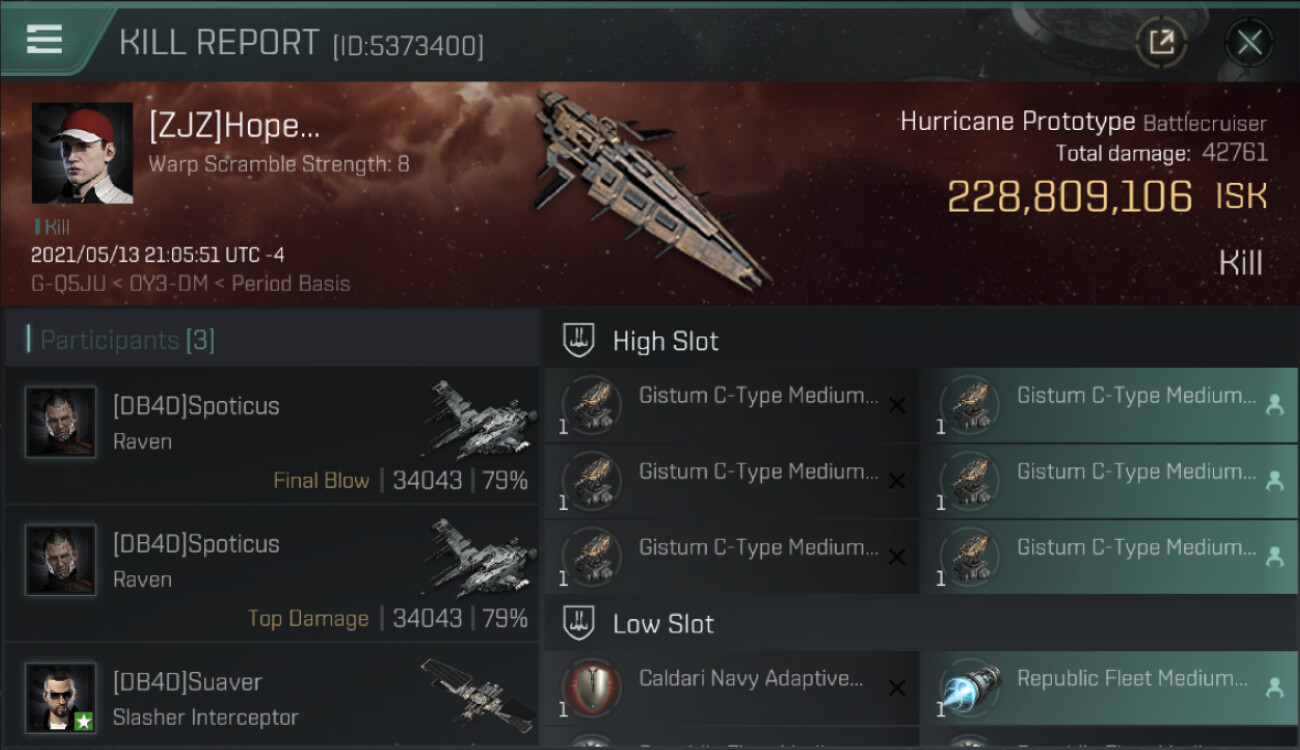Click the share kill report icon

(1161, 42)
